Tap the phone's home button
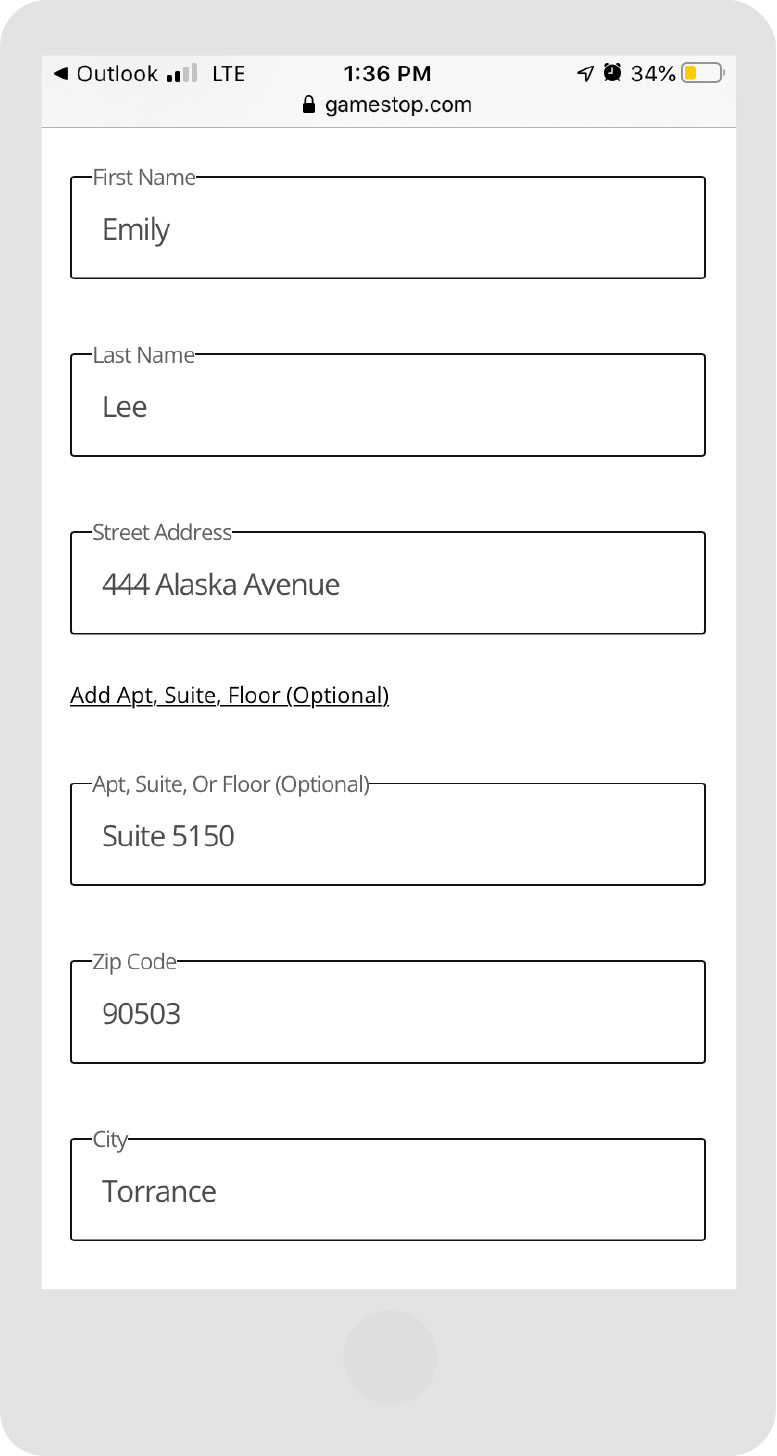 390,1357
